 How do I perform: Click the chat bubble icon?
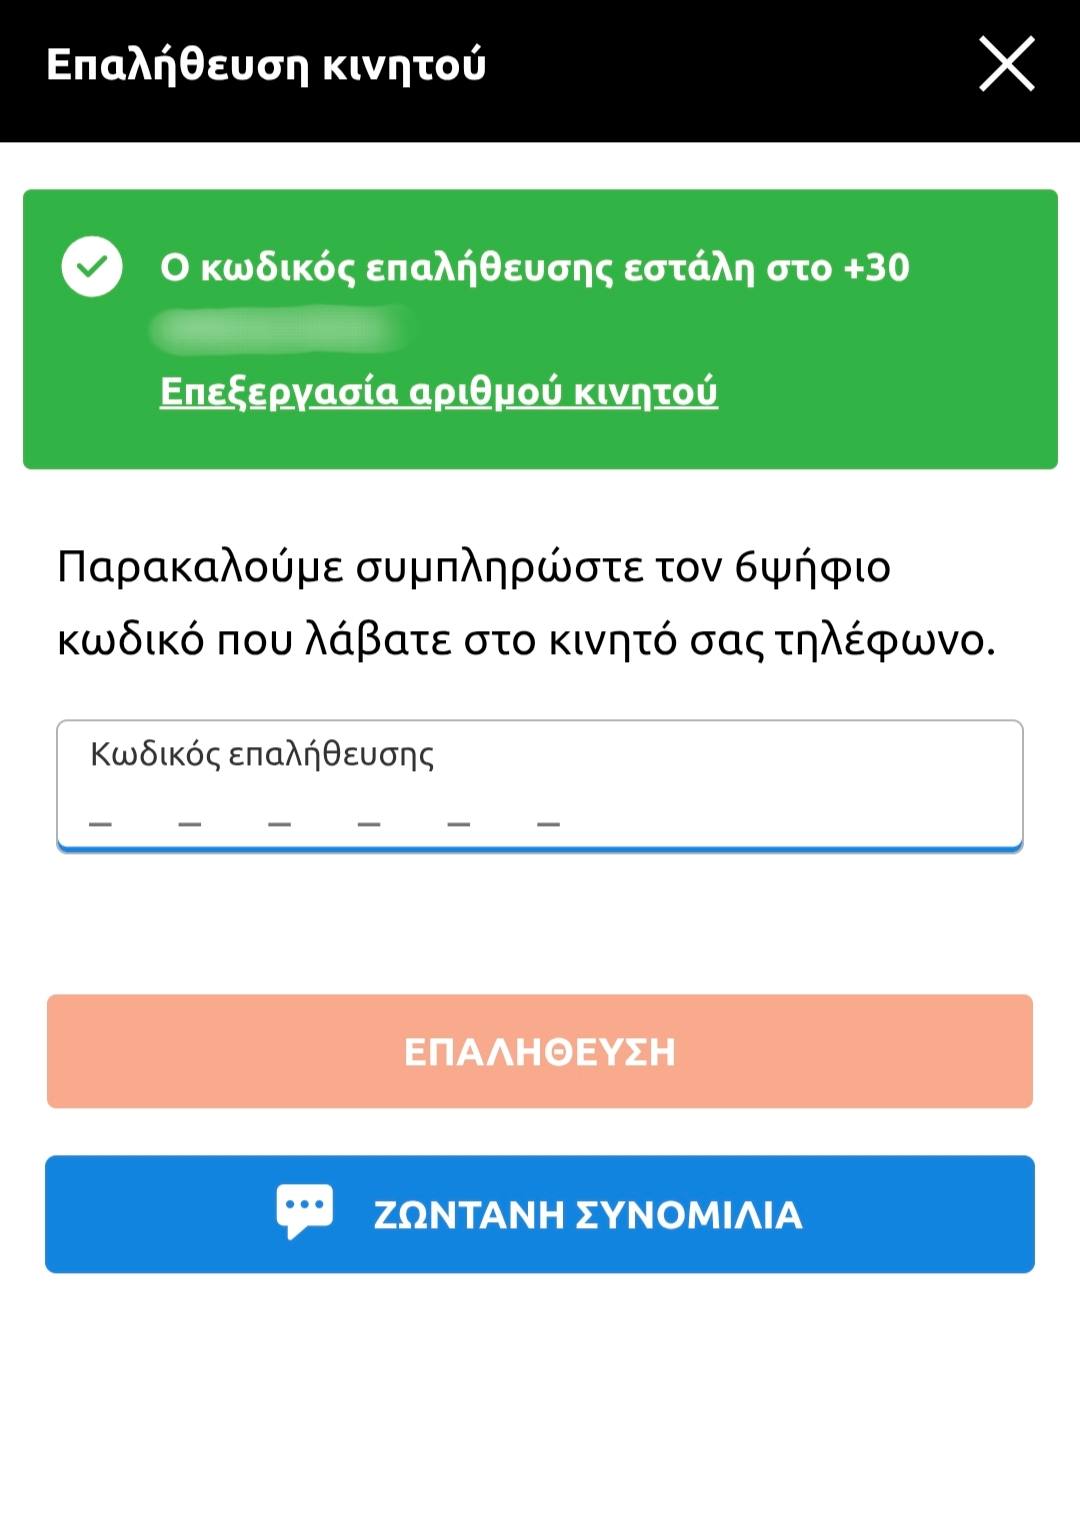(x=304, y=1211)
